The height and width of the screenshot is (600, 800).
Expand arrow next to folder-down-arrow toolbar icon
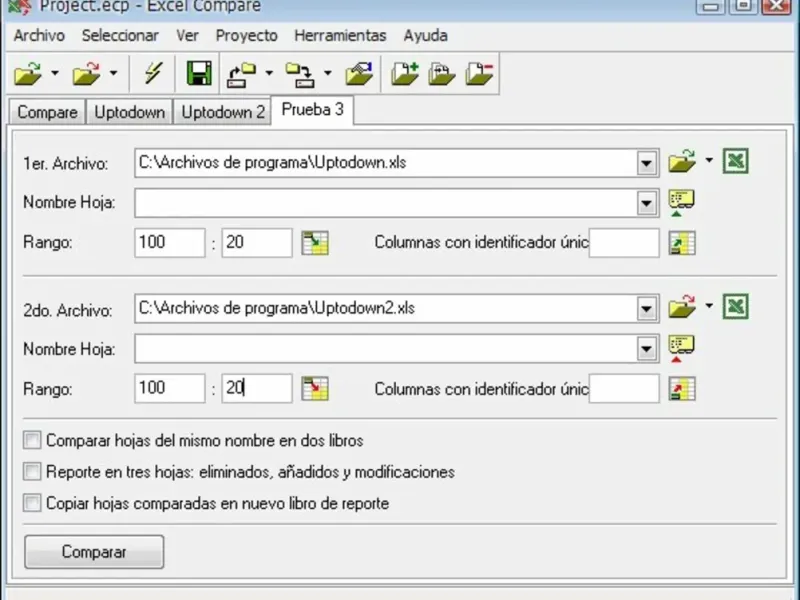click(328, 73)
